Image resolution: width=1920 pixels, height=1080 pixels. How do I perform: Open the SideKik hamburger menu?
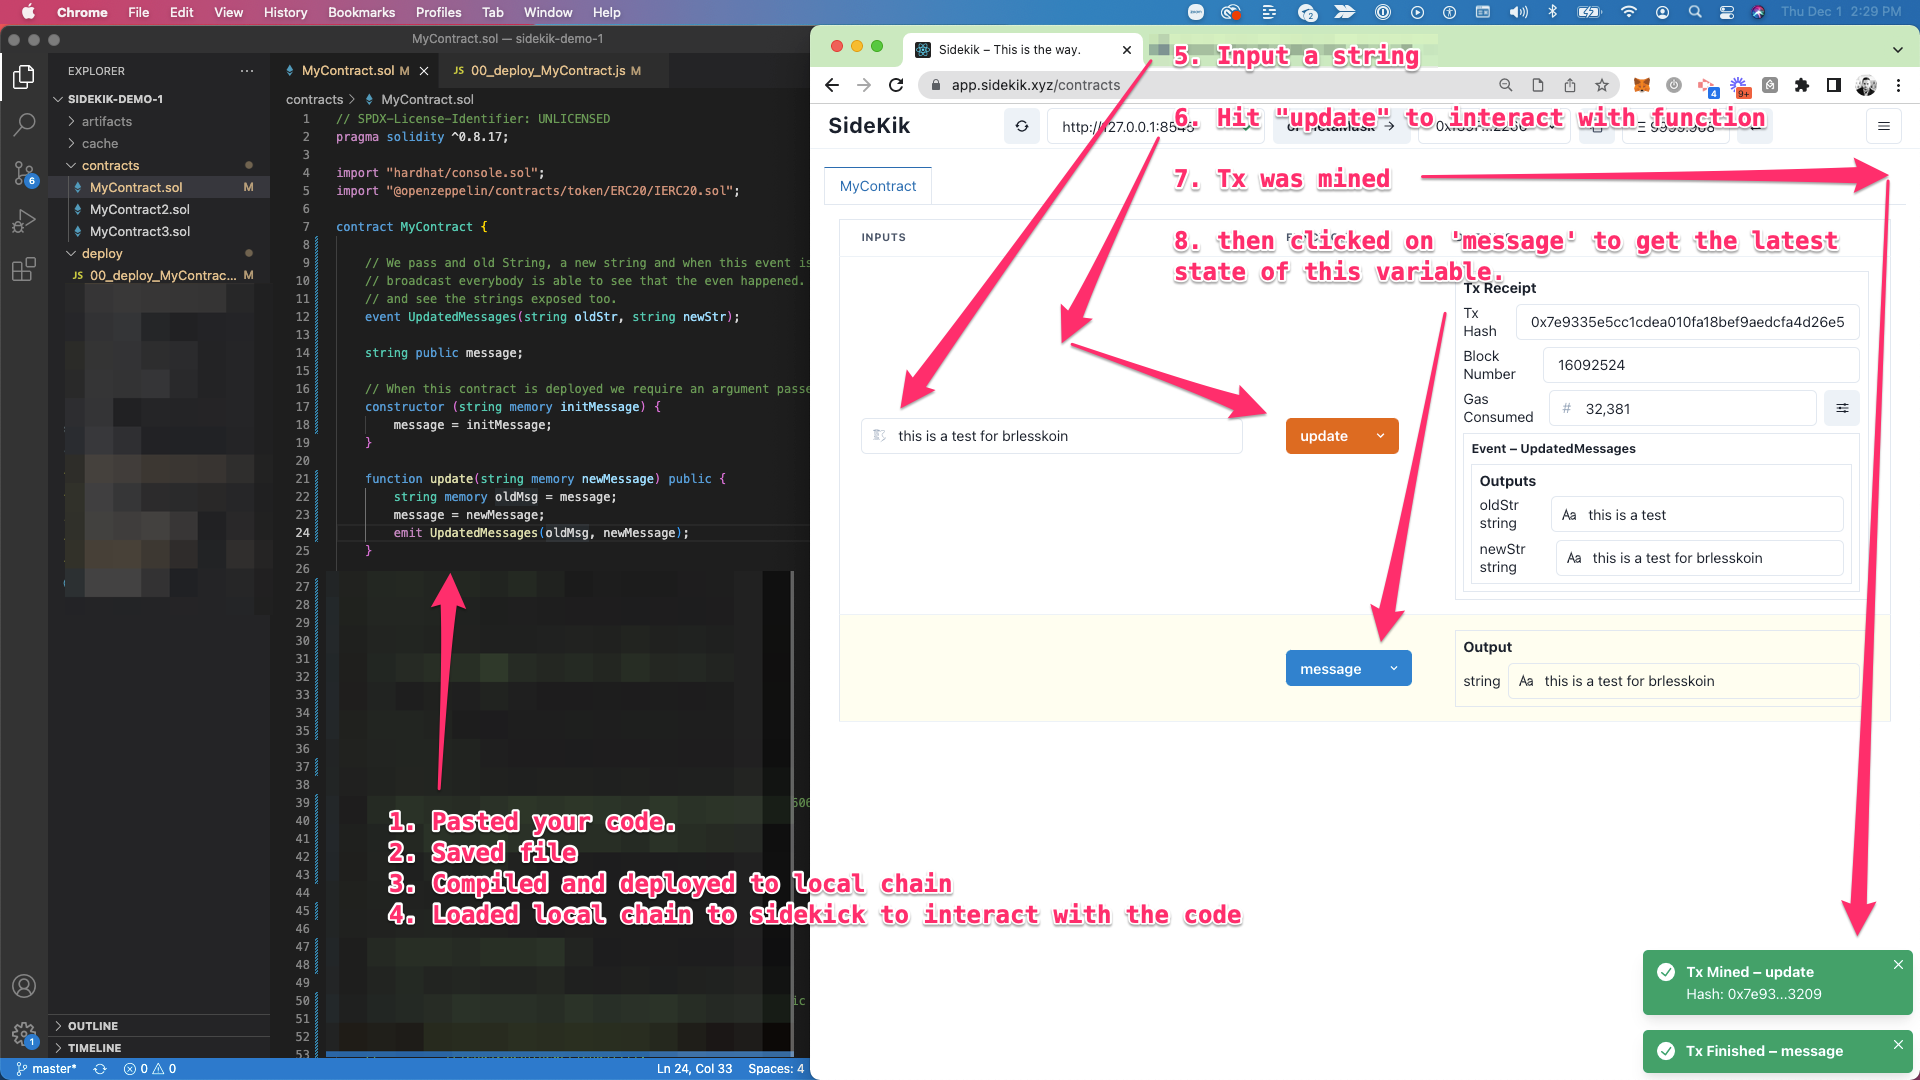click(1883, 126)
